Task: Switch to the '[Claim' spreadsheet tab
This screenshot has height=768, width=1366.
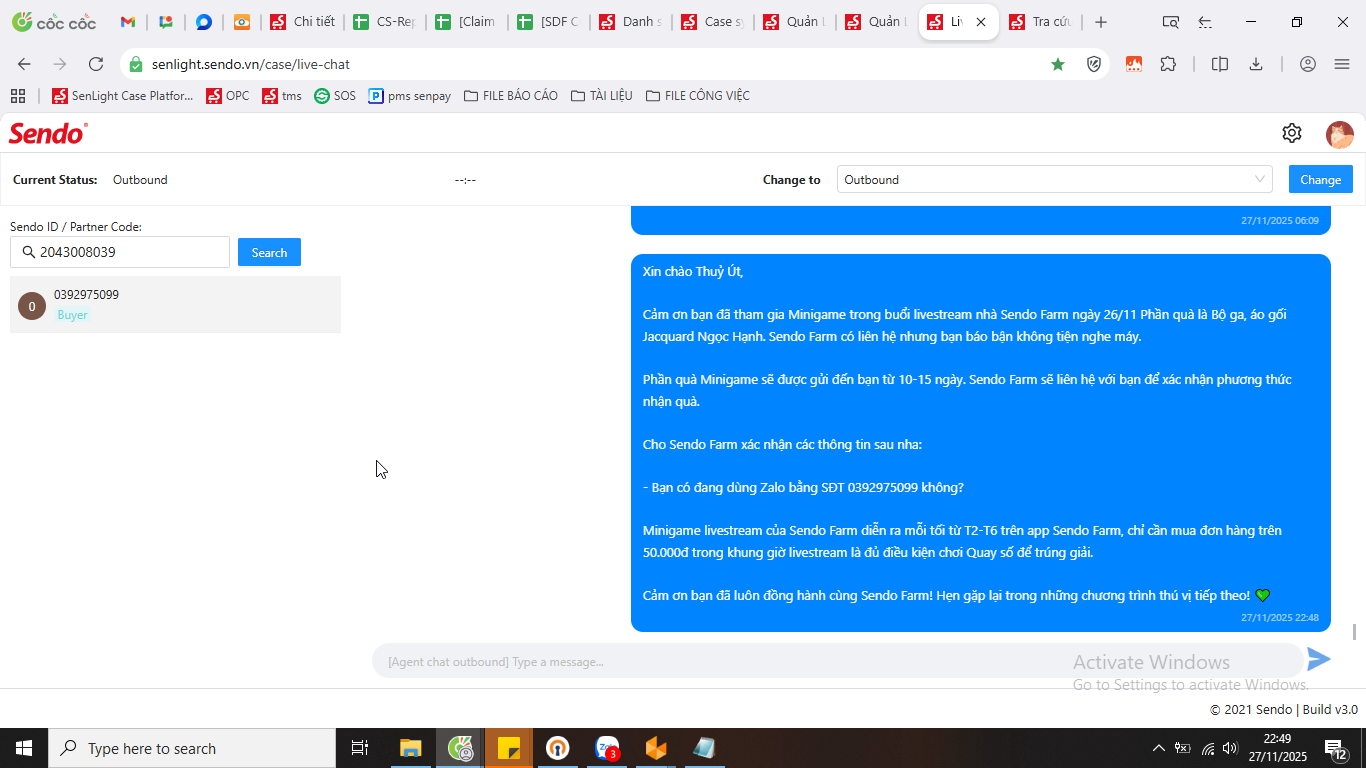Action: click(x=467, y=22)
